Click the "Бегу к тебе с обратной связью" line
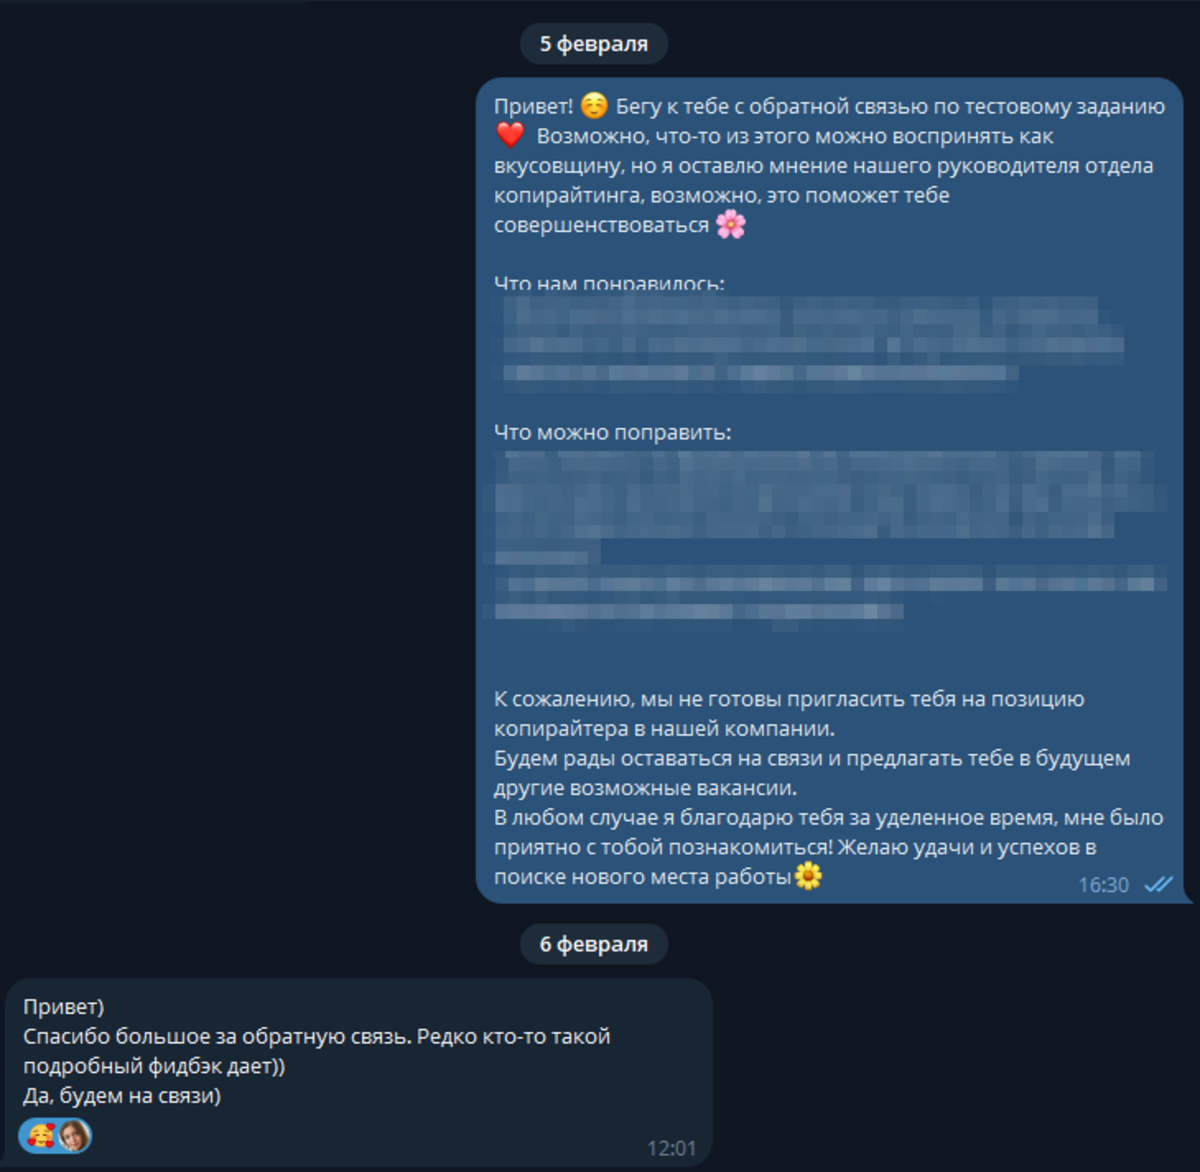The width and height of the screenshot is (1200, 1172). pos(890,106)
